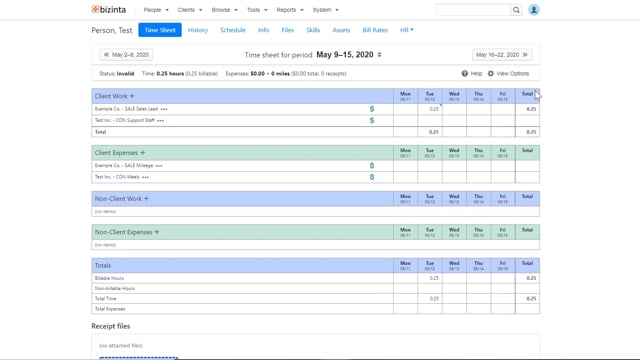This screenshot has height=360, width=640.
Task: Switch to the History tab
Action: pos(198,30)
